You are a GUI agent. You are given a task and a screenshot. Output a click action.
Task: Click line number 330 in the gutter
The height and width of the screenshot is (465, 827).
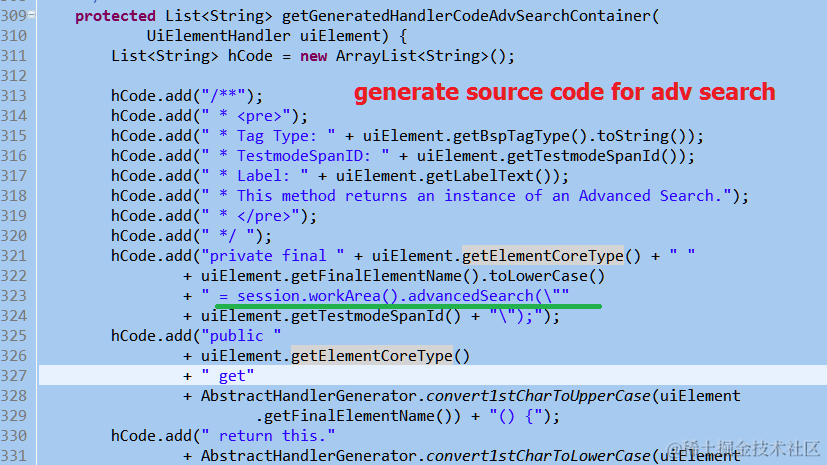[x=14, y=436]
